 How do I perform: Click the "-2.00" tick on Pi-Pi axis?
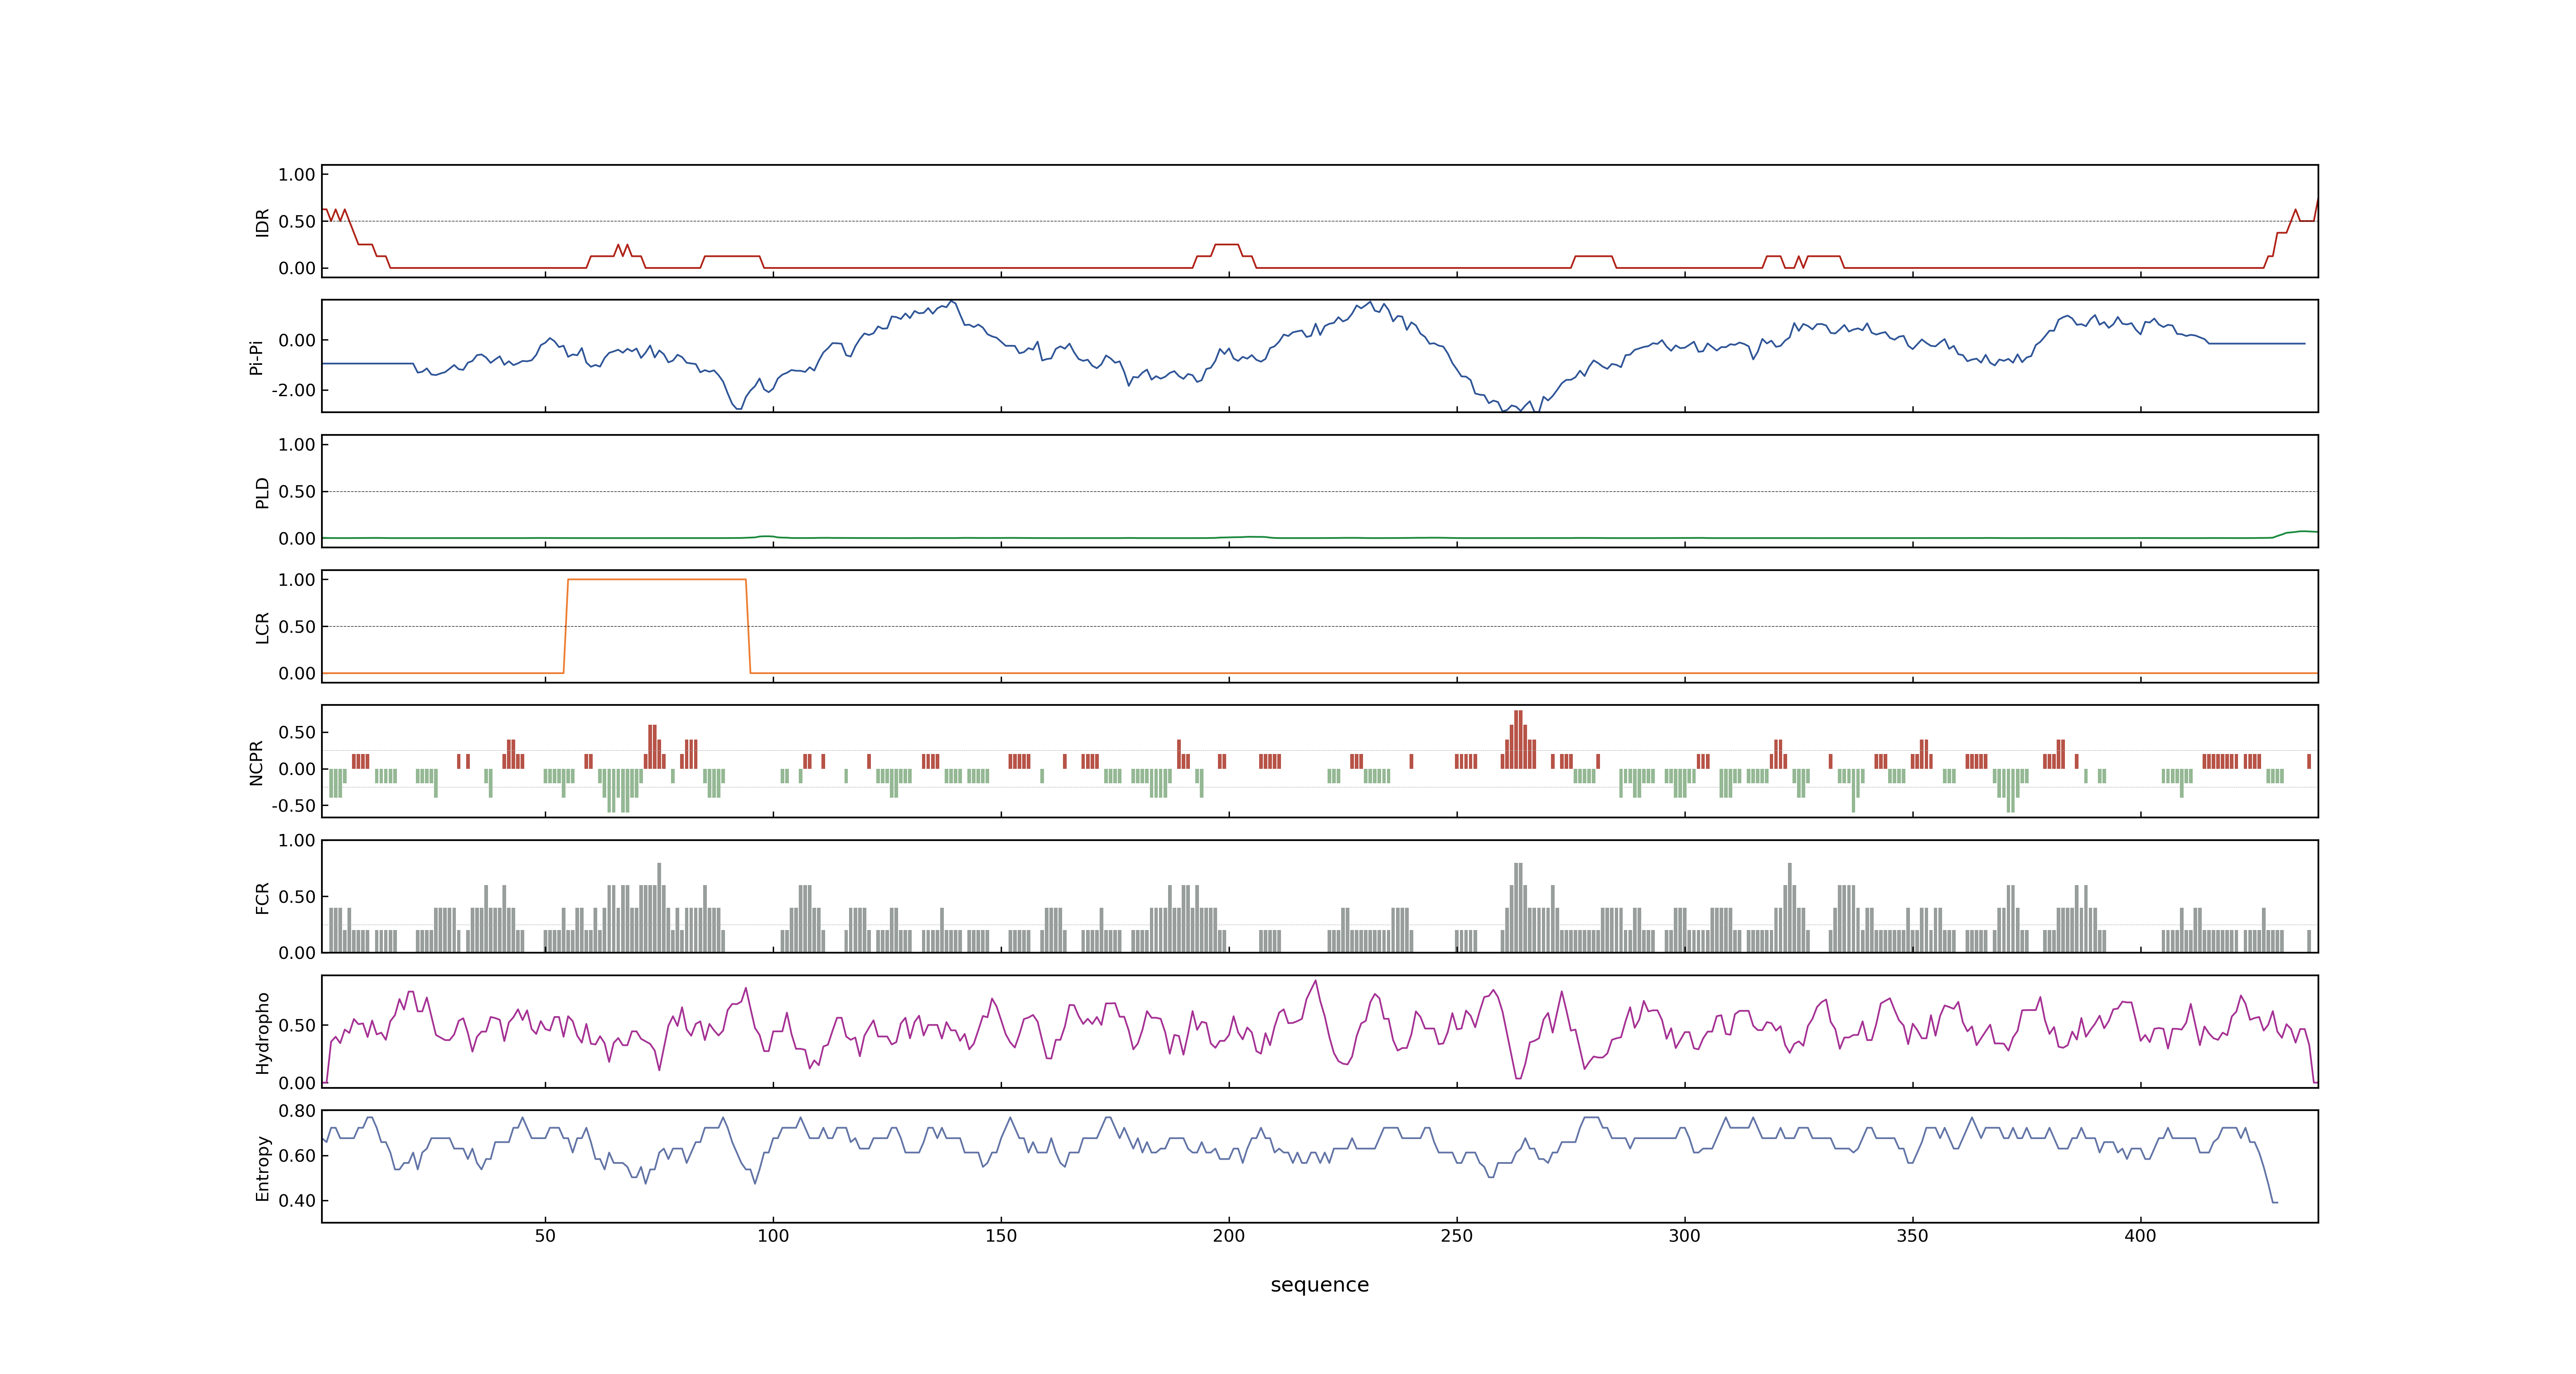(x=293, y=391)
